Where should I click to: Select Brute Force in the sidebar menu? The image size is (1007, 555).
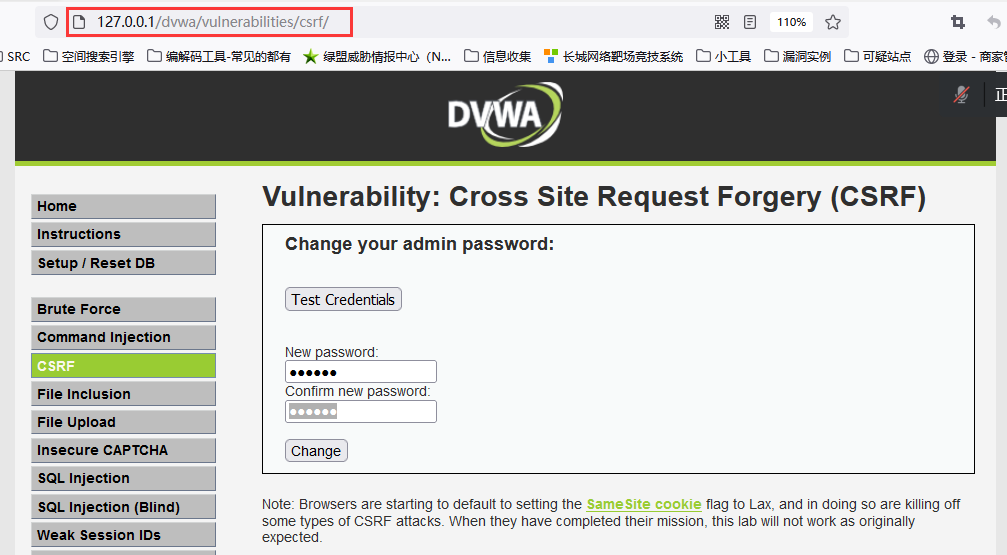click(123, 309)
